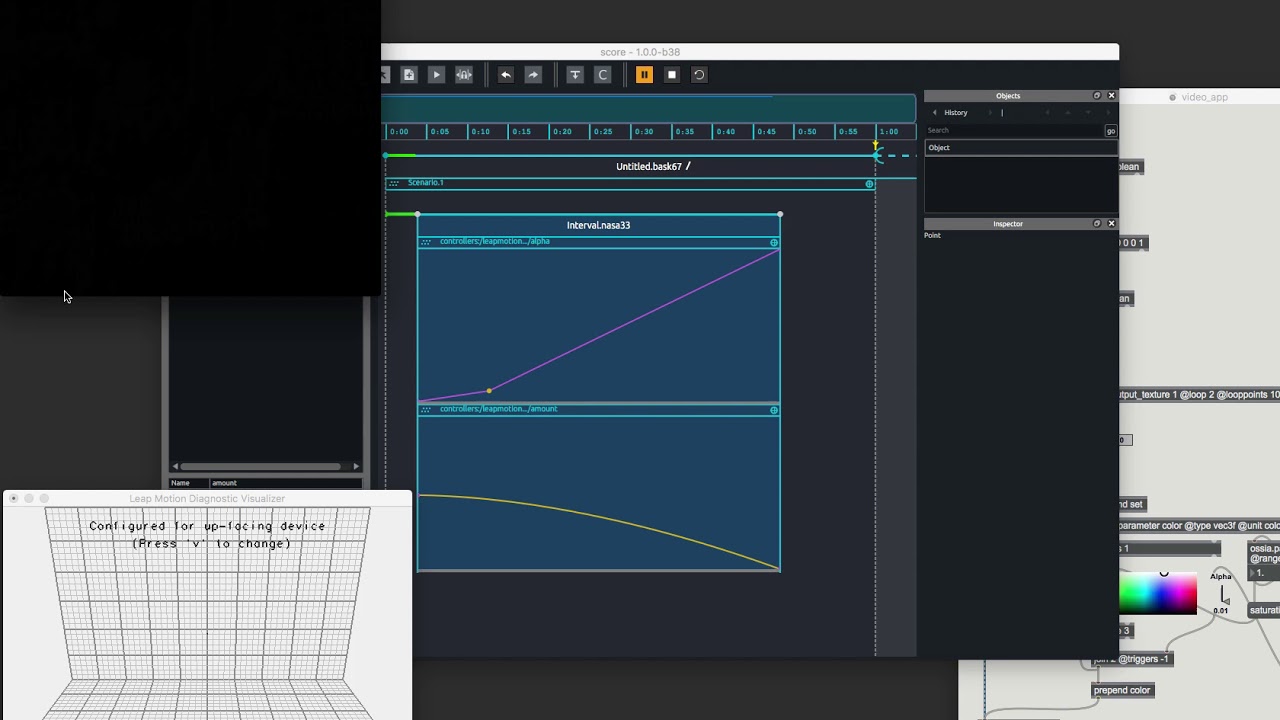Click the alpha automation drag handle dots
This screenshot has height=720, width=1280.
tap(426, 242)
